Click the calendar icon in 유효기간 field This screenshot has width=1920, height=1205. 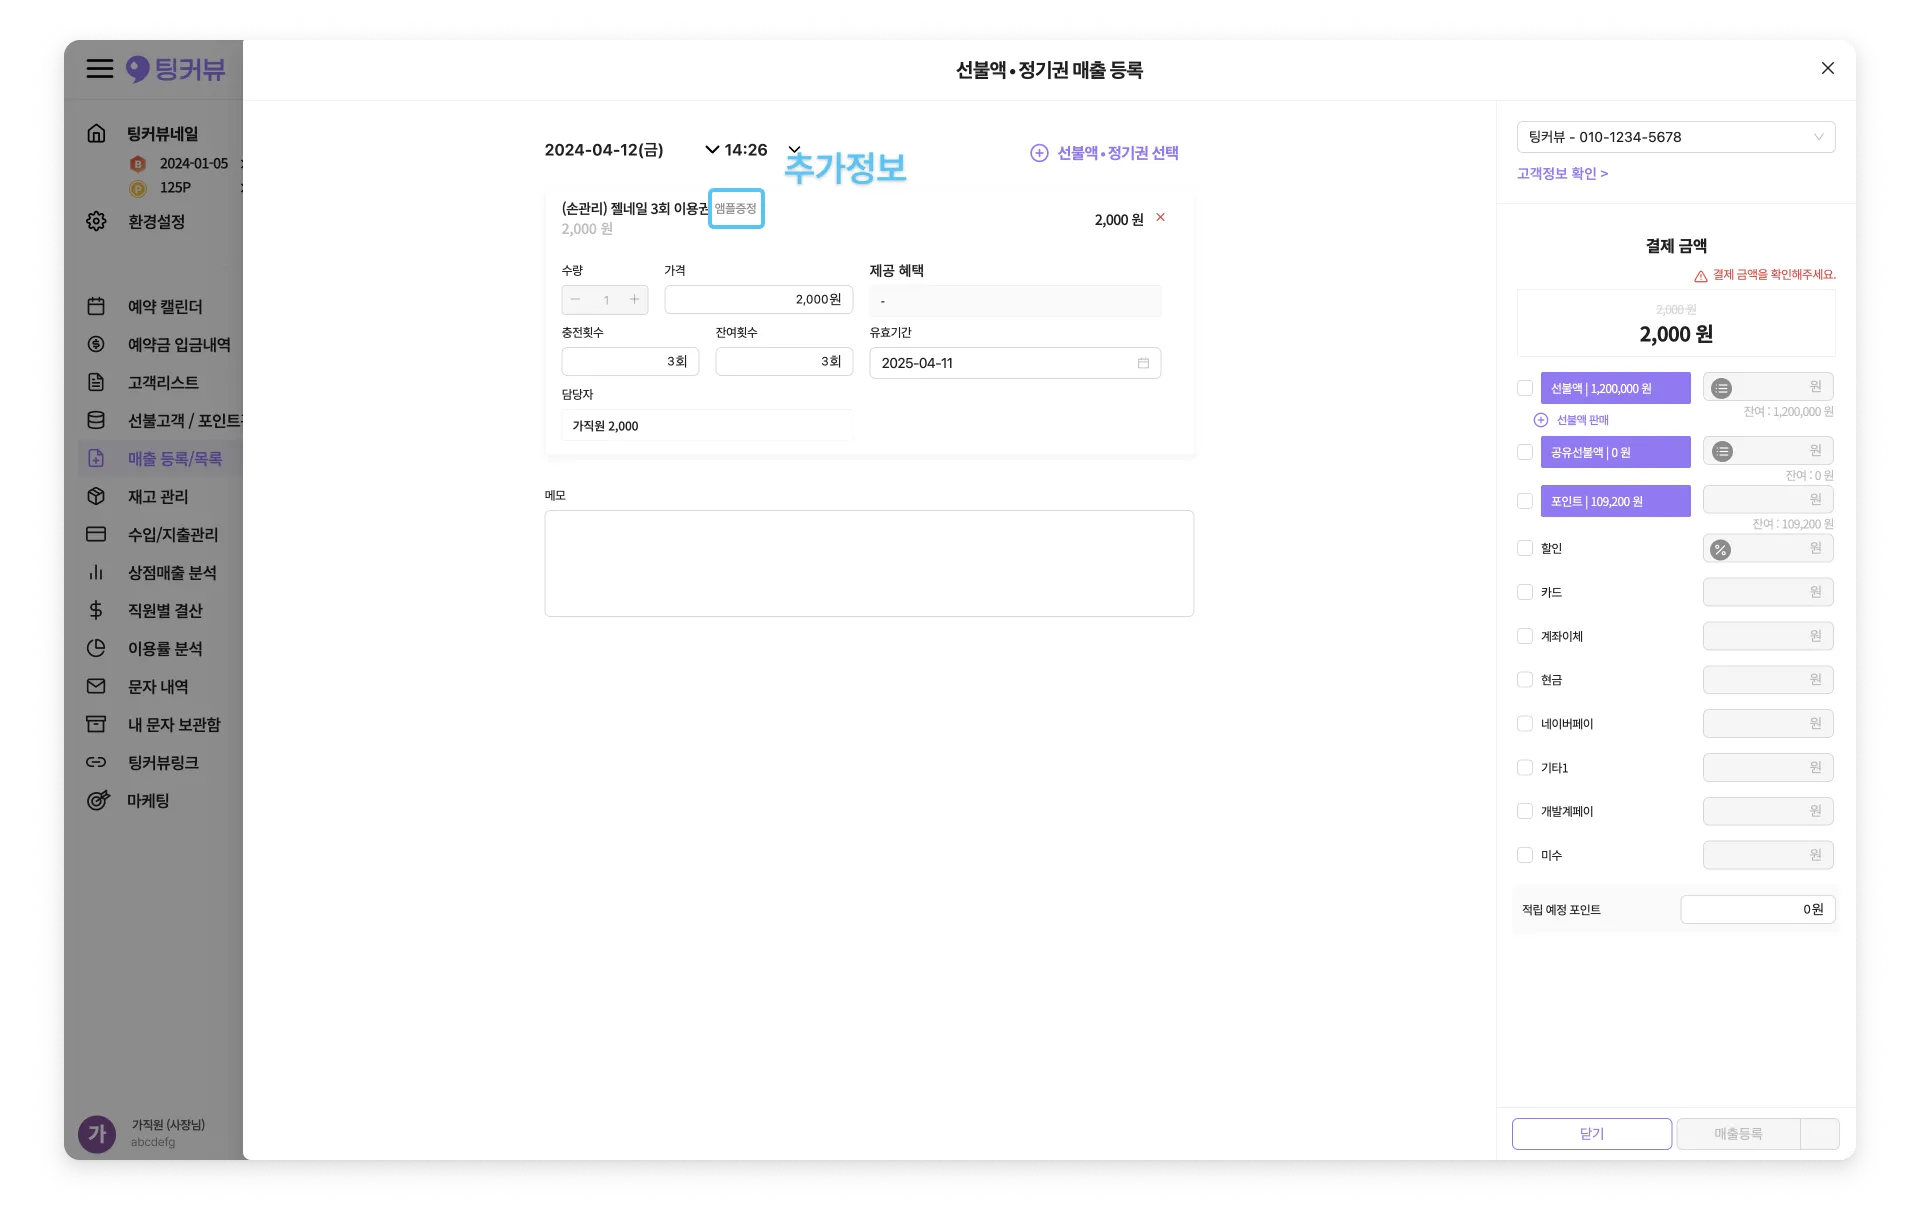(1143, 363)
